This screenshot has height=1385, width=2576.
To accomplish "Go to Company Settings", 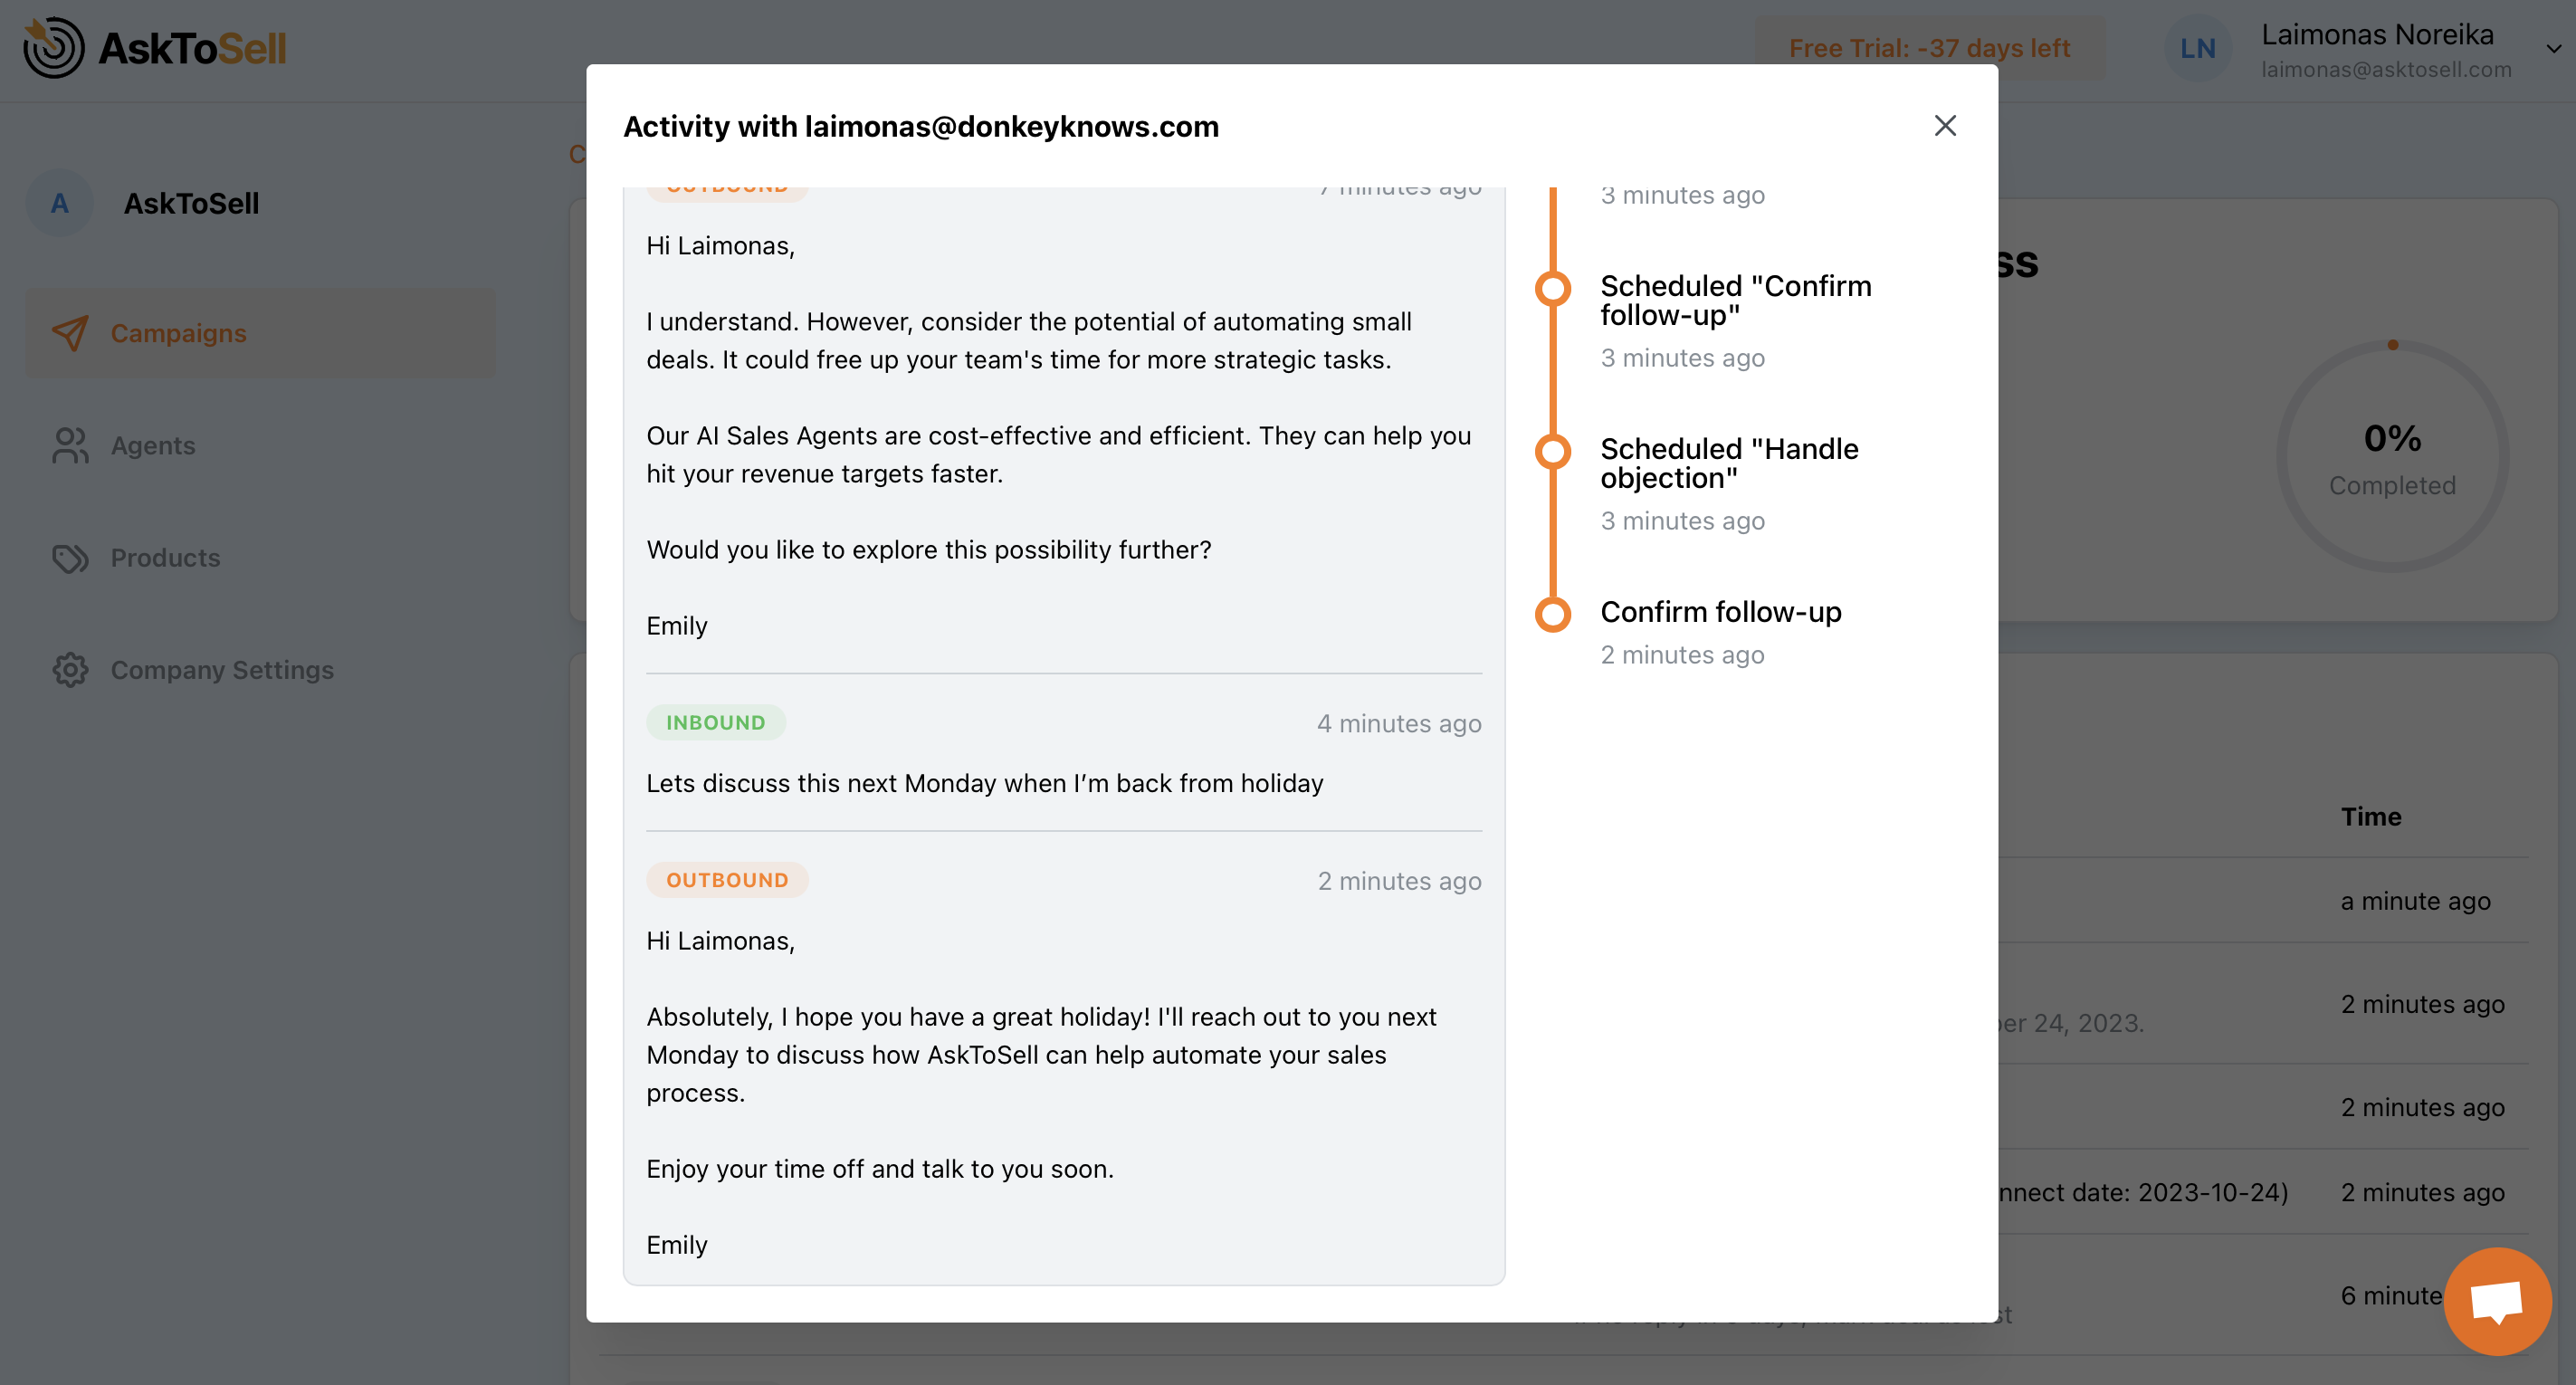I will [x=222, y=670].
